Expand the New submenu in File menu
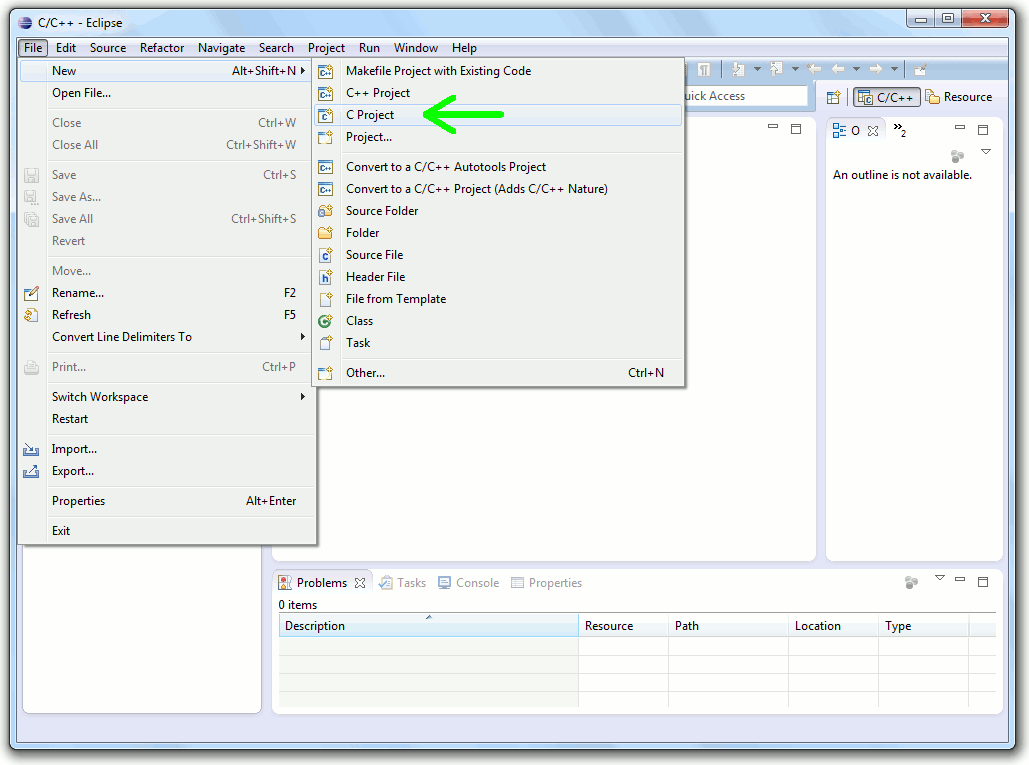The image size is (1029, 765). (x=167, y=71)
